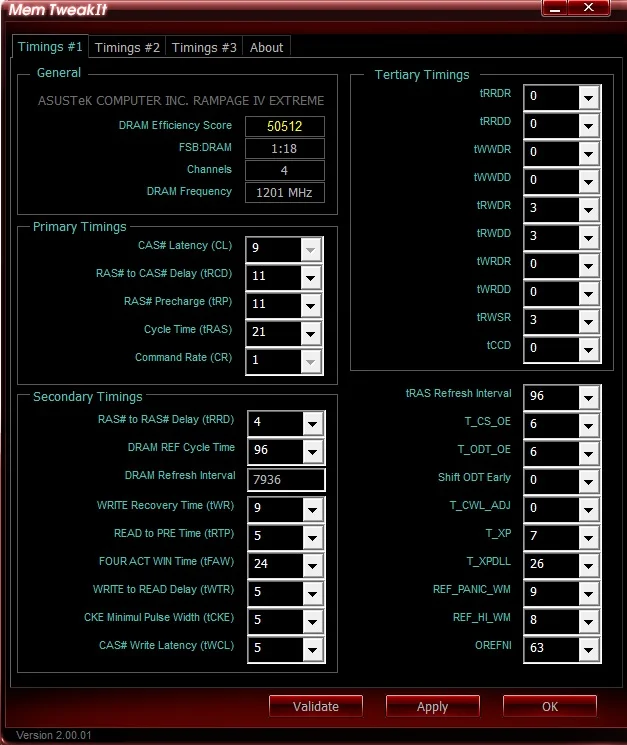
Task: Select the Timings #1 tab
Action: pos(50,47)
